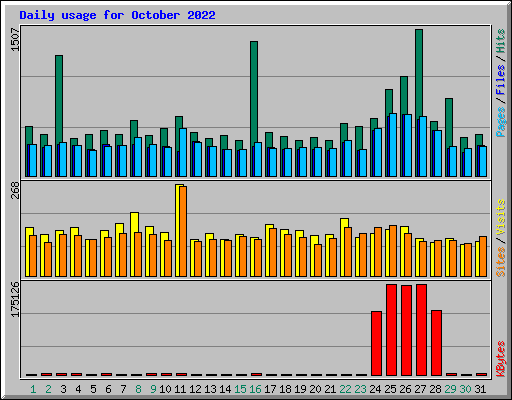Click the orange "Sites" legend label
This screenshot has height=400, width=512.
click(500, 262)
